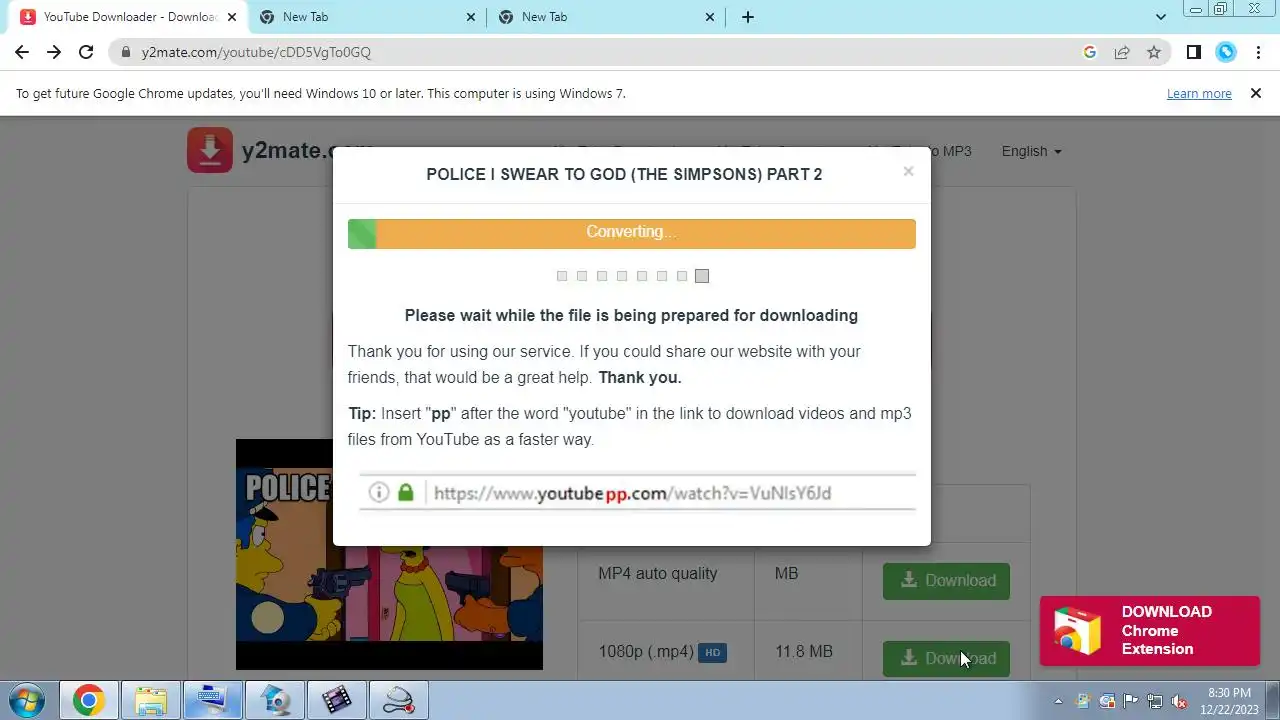Reload the y2mate page

[86, 52]
